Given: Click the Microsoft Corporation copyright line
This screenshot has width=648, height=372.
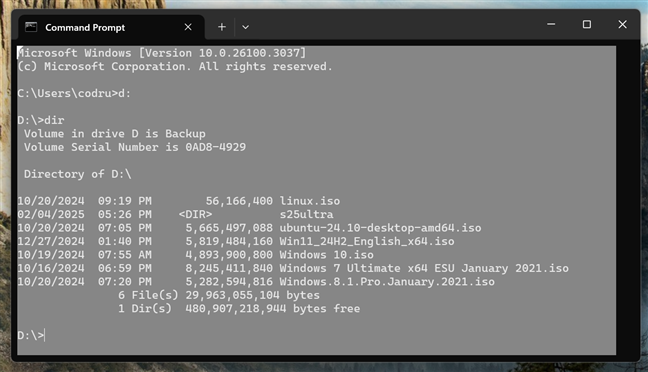Looking at the screenshot, I should (175, 67).
